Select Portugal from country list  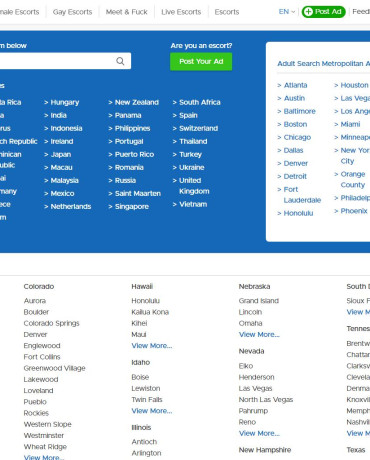pyautogui.click(x=129, y=141)
